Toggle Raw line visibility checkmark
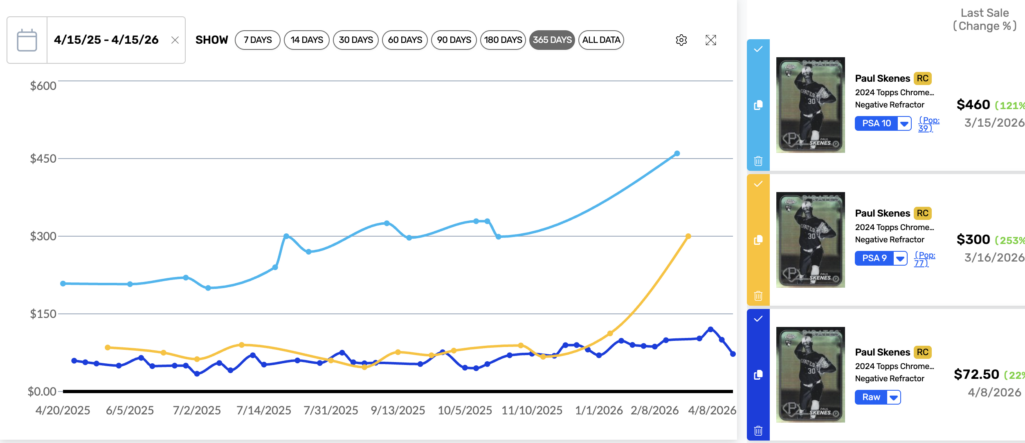This screenshot has height=443, width=1025. point(758,318)
